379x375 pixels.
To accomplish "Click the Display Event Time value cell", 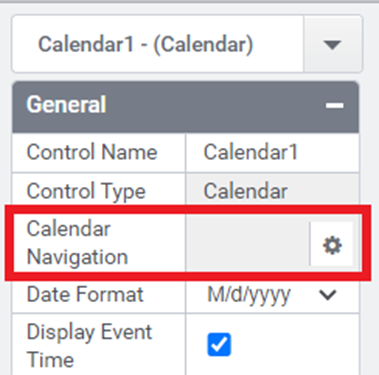I will click(x=272, y=344).
